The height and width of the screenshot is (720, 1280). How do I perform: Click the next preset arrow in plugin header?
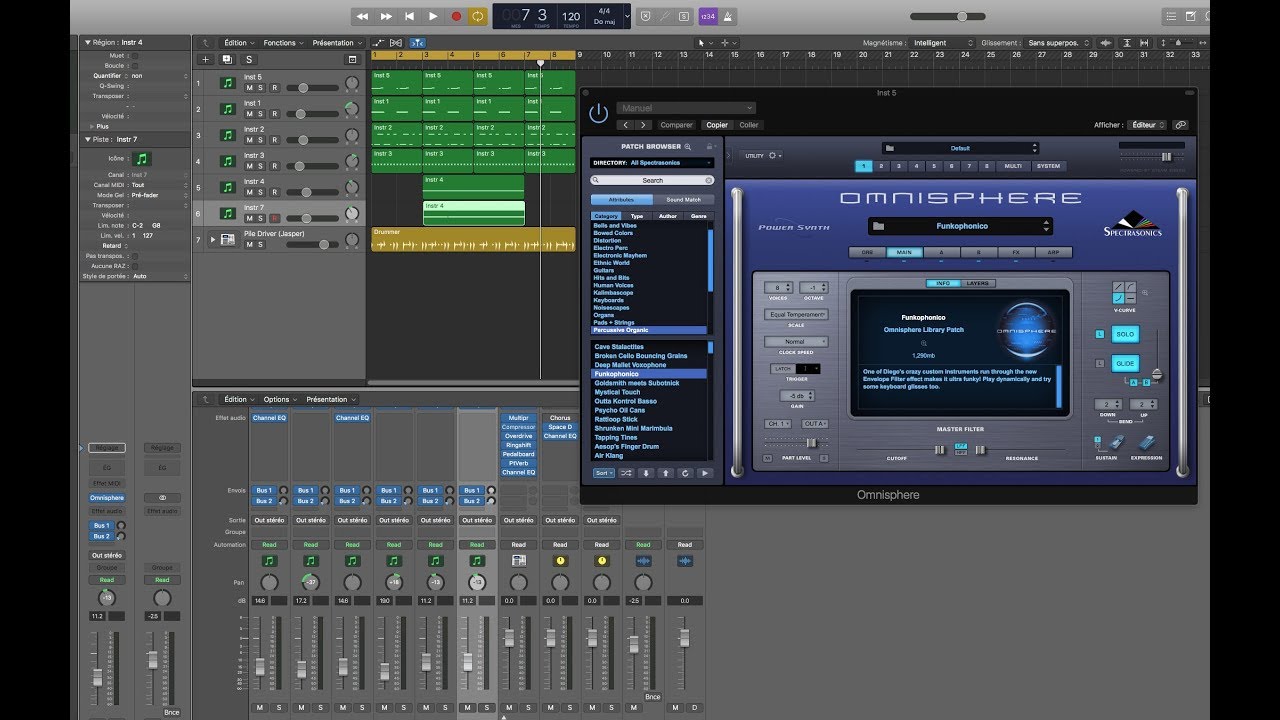[645, 125]
